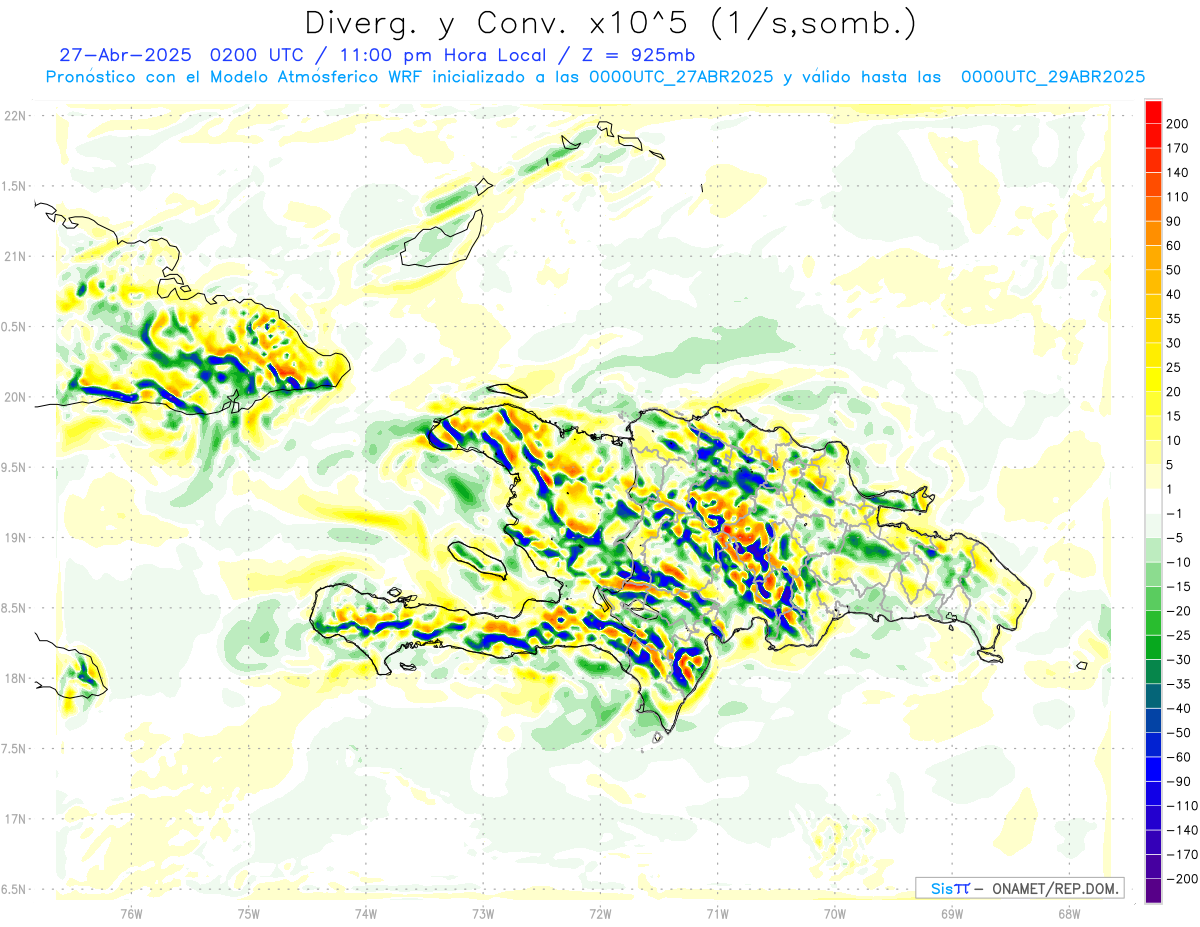Click the '-140' colorbar value

click(1182, 830)
